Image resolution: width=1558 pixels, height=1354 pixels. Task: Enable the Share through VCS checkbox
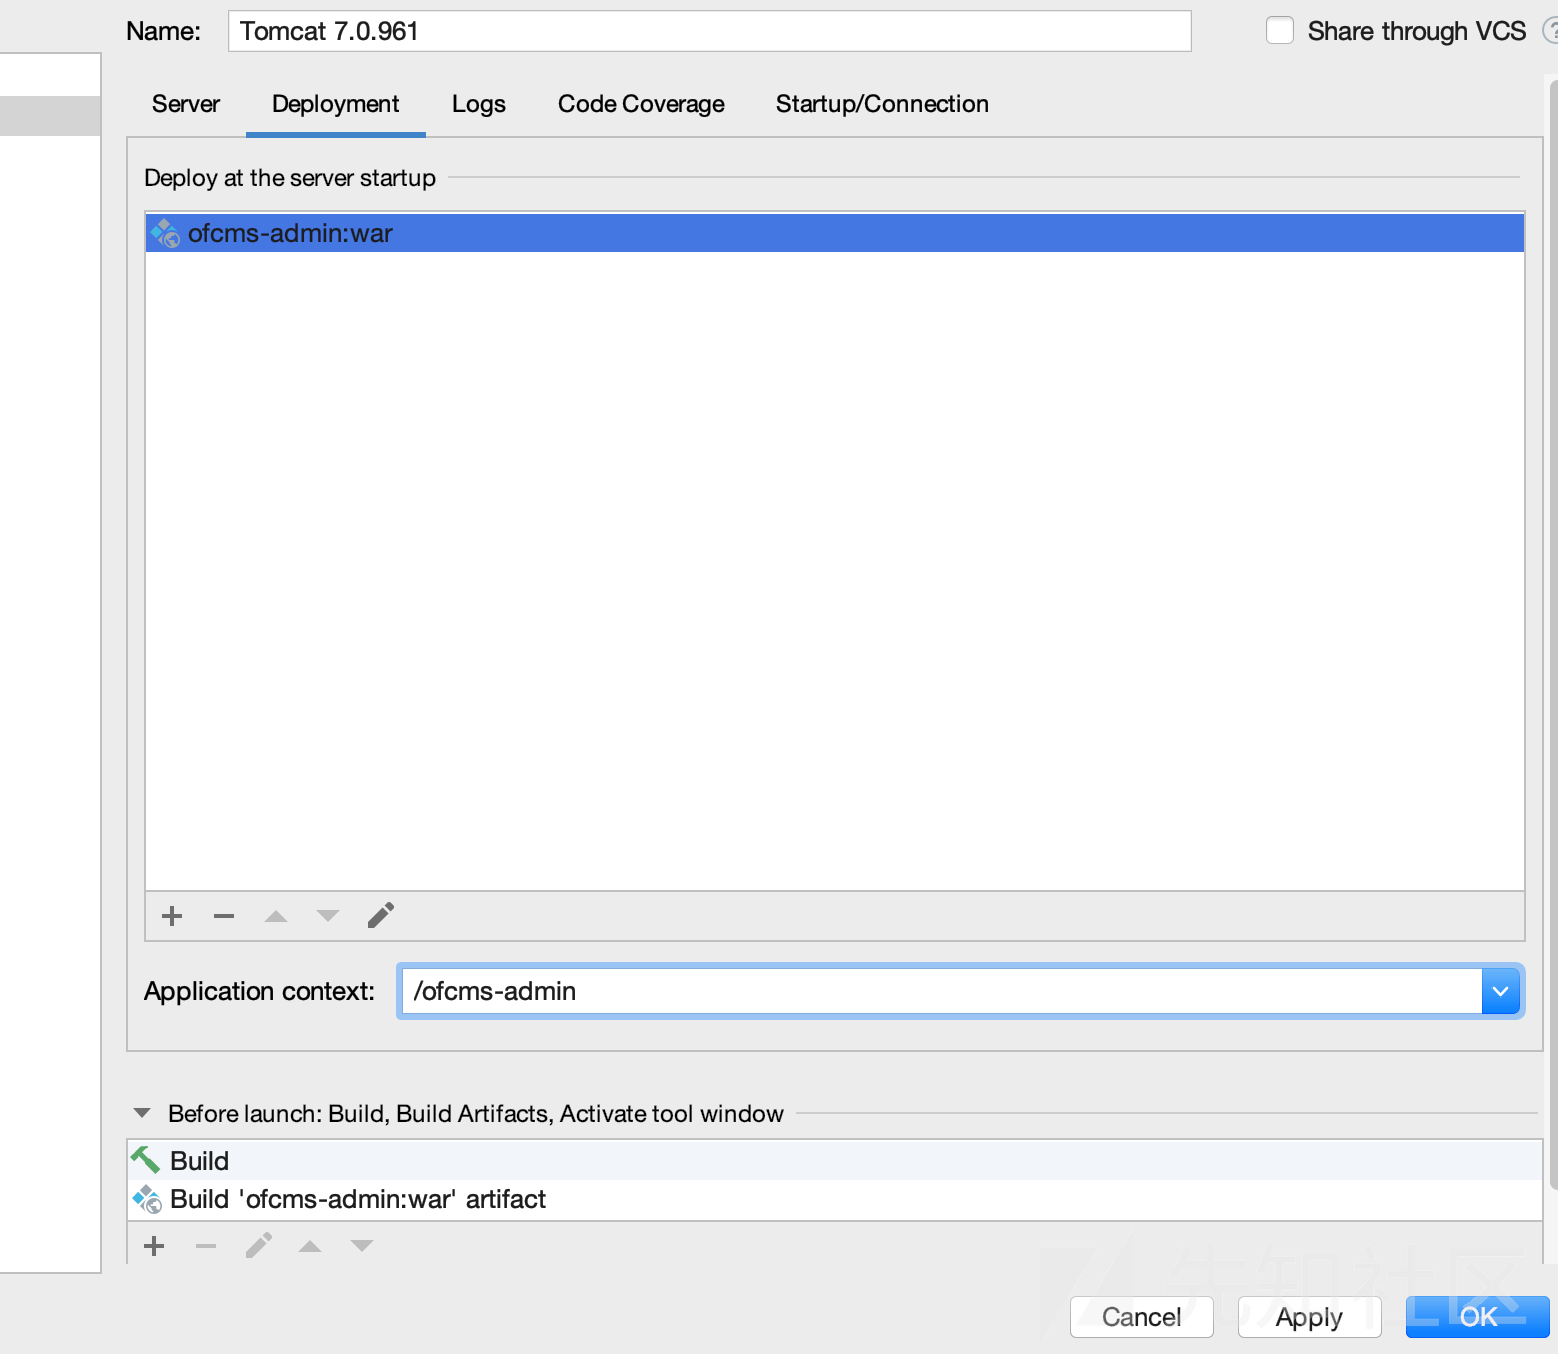pyautogui.click(x=1280, y=30)
